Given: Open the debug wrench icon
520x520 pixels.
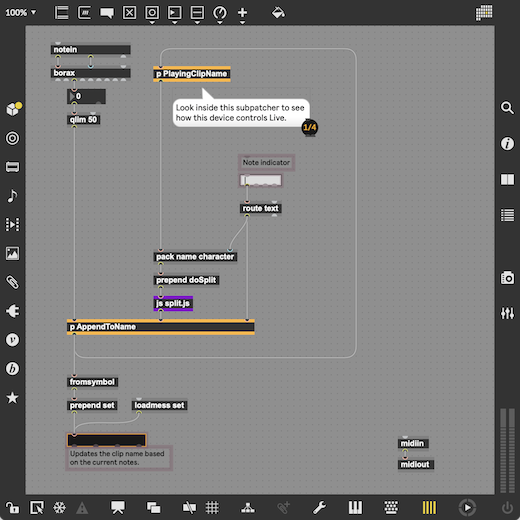Looking at the screenshot, I should 319,507.
